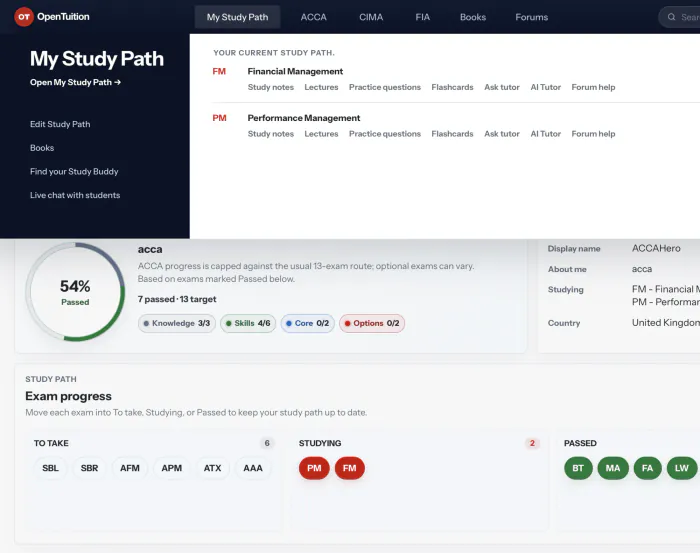Open Performance Management Study notes
700x553 pixels.
[x=271, y=133]
